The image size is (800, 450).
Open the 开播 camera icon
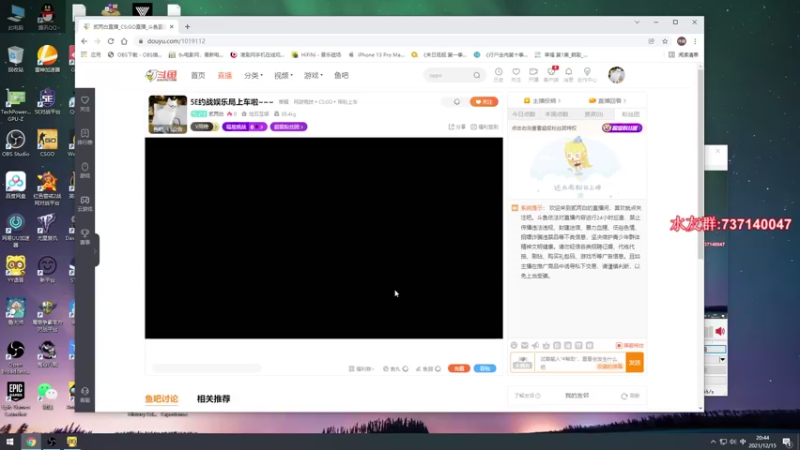click(533, 74)
